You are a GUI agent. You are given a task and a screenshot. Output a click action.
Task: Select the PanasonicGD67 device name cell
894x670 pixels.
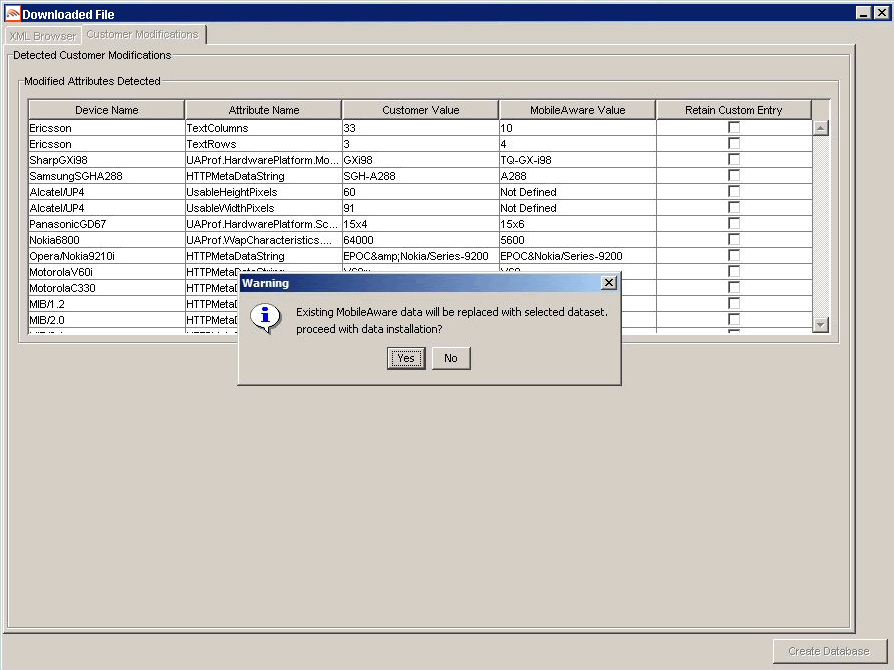pos(107,224)
